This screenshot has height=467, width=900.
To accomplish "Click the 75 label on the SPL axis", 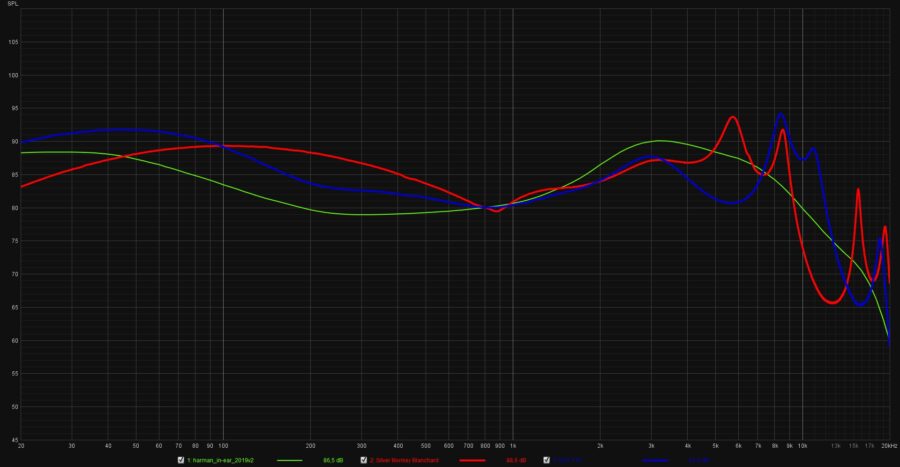I will 14,242.
